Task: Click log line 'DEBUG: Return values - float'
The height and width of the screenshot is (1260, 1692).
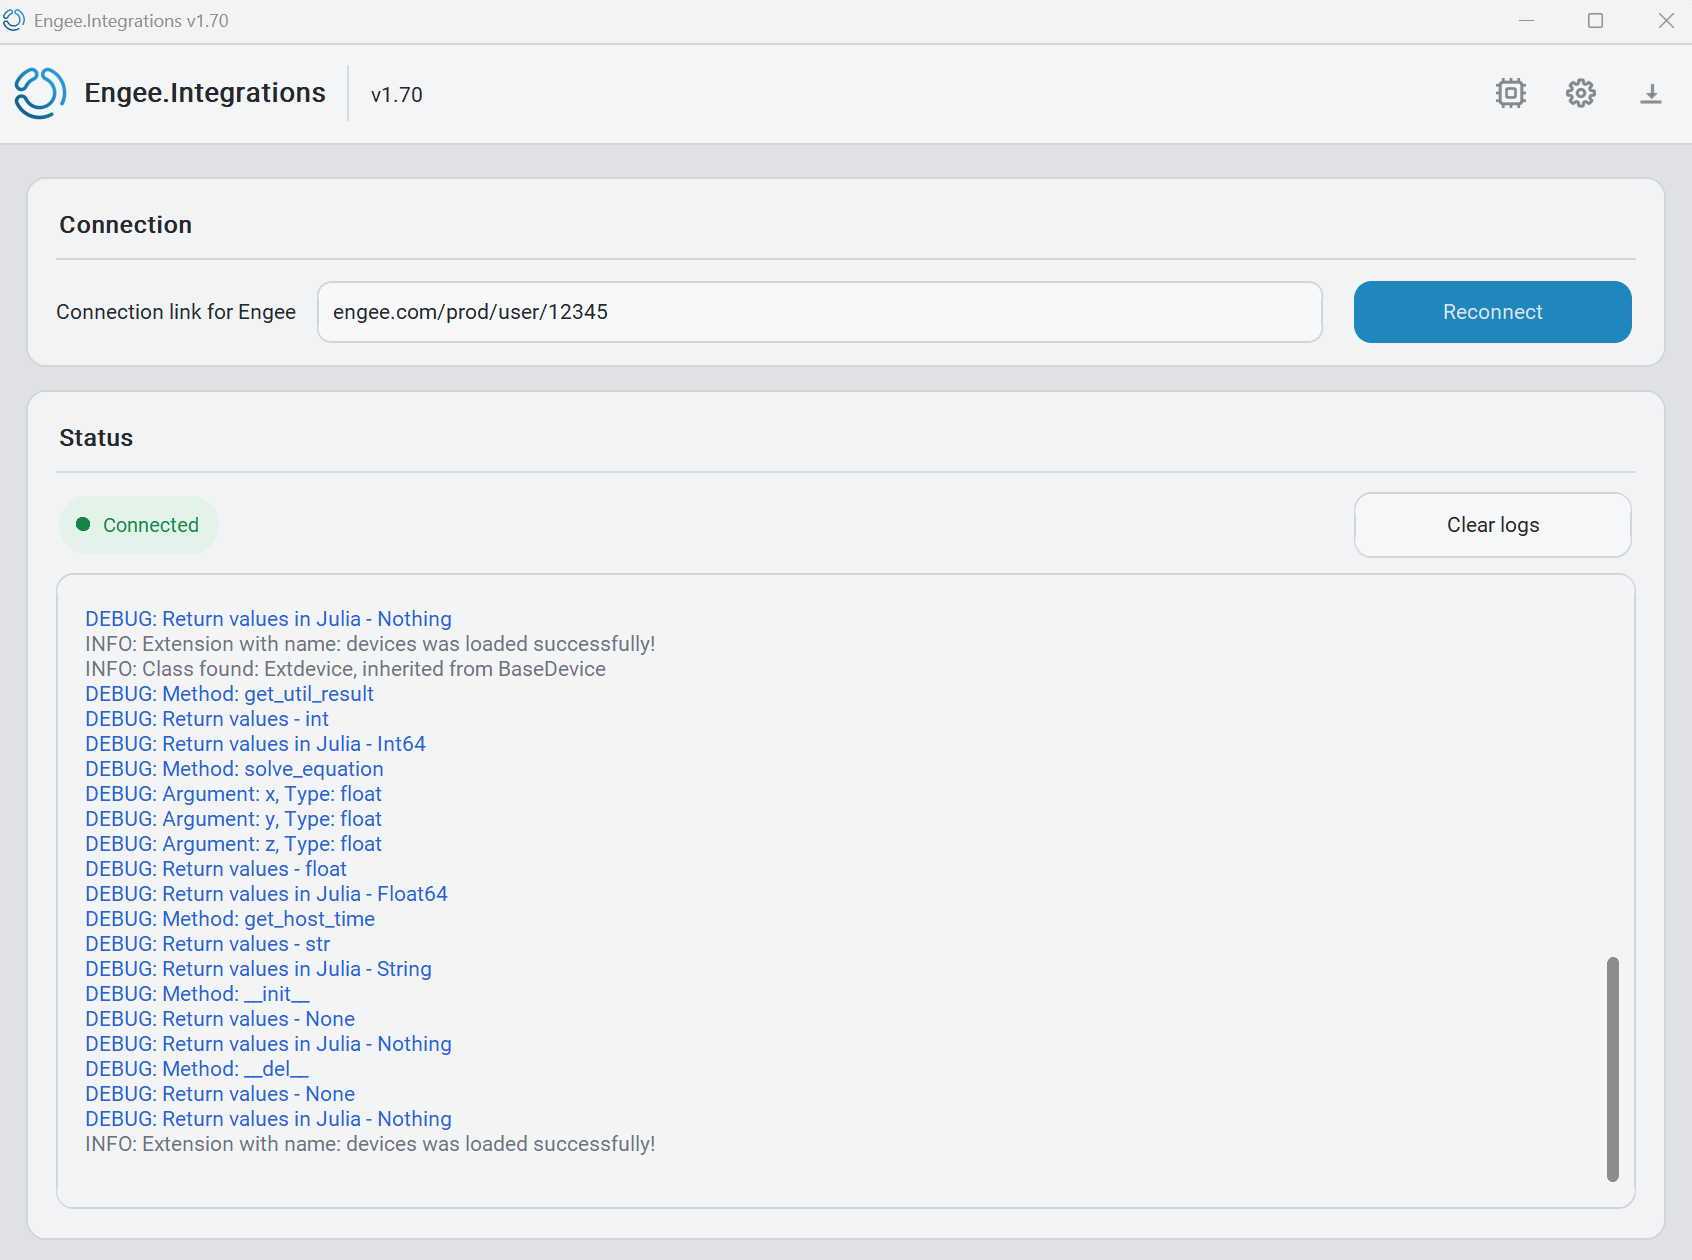Action: pyautogui.click(x=216, y=869)
